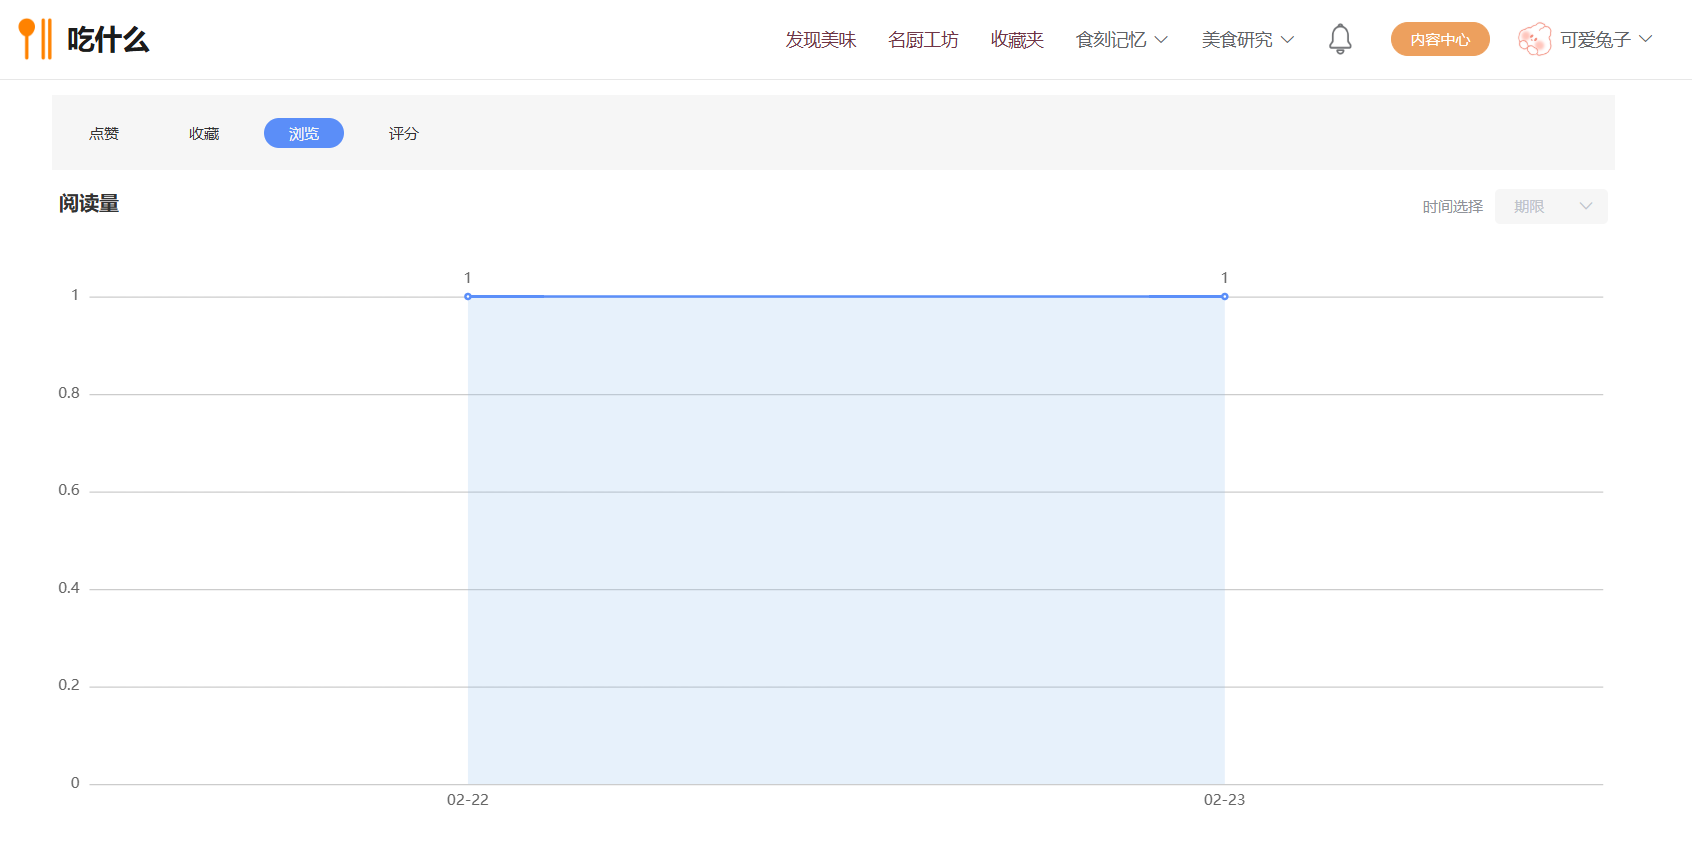Click the 02-22 data point marker

click(x=468, y=296)
